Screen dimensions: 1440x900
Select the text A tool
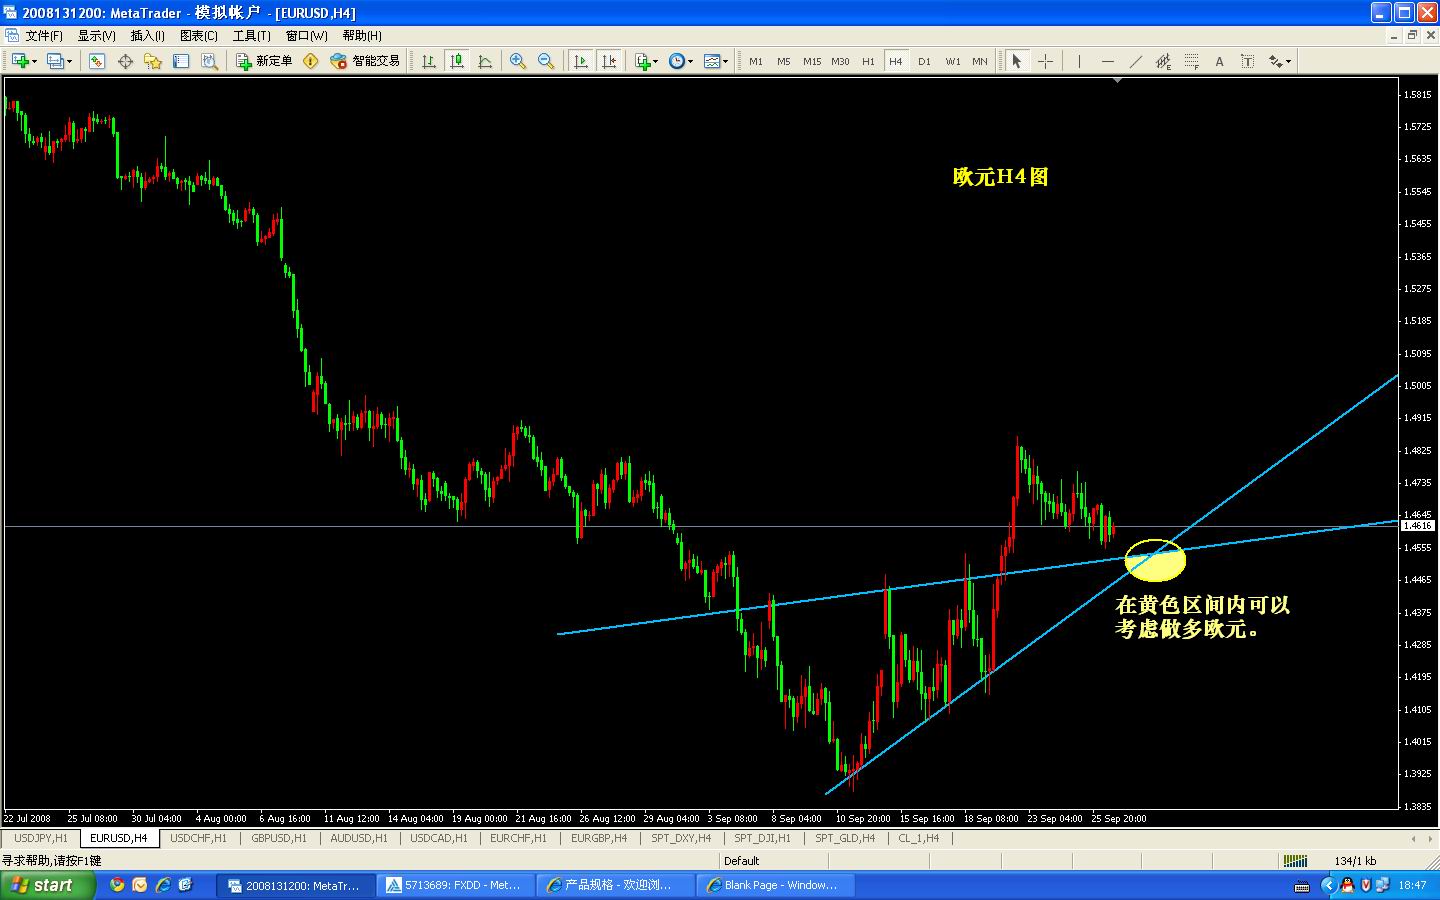click(x=1219, y=61)
